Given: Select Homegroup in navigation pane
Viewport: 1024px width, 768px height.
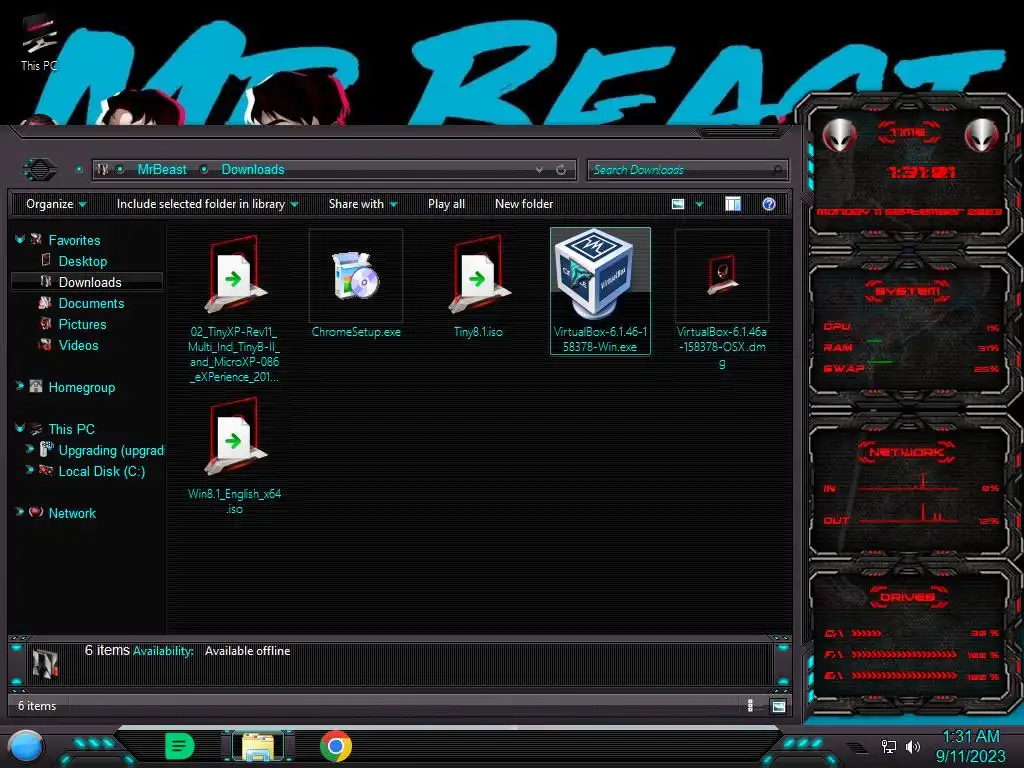Looking at the screenshot, I should [82, 387].
